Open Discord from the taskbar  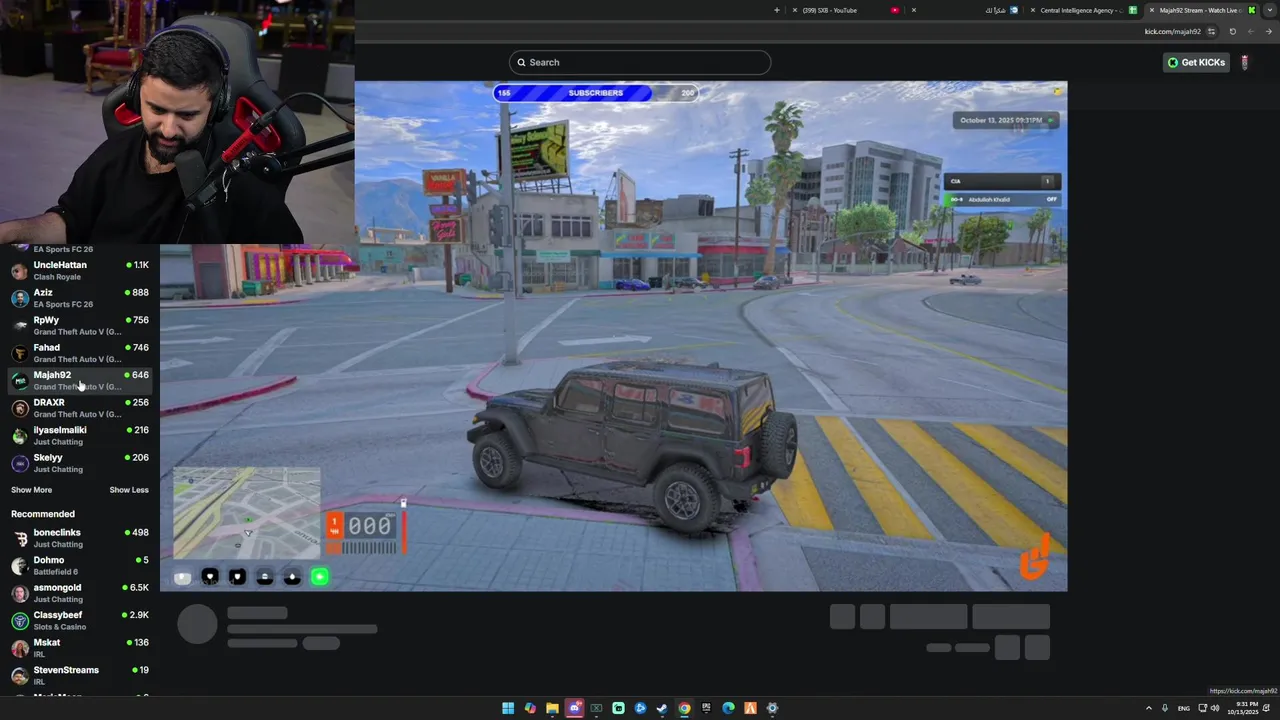(574, 708)
